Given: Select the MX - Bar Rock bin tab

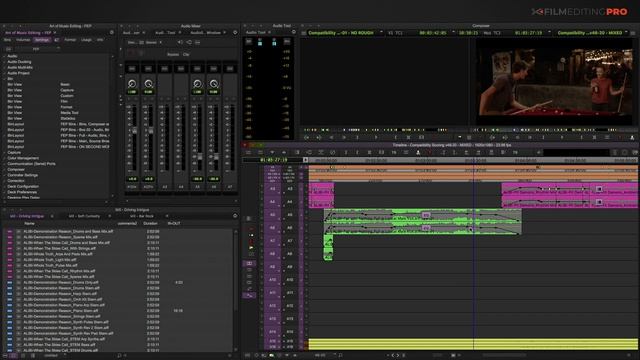Looking at the screenshot, I should pos(142,216).
